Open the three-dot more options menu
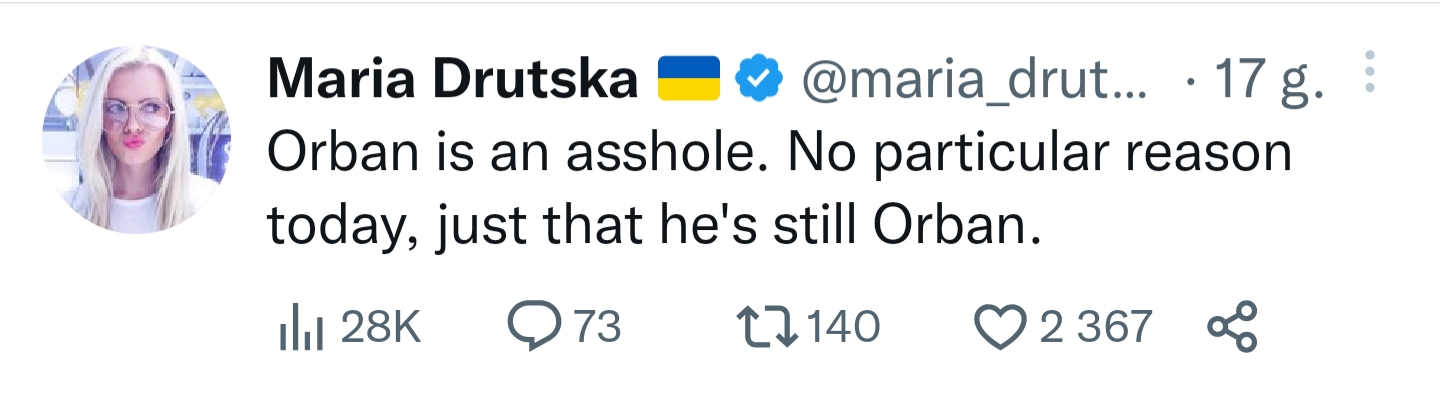 (x=1371, y=73)
